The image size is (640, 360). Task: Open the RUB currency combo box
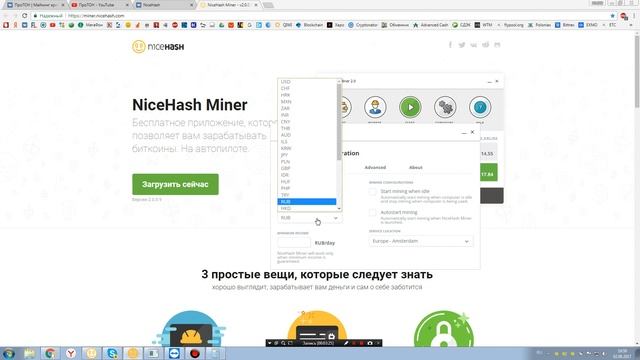[309, 218]
